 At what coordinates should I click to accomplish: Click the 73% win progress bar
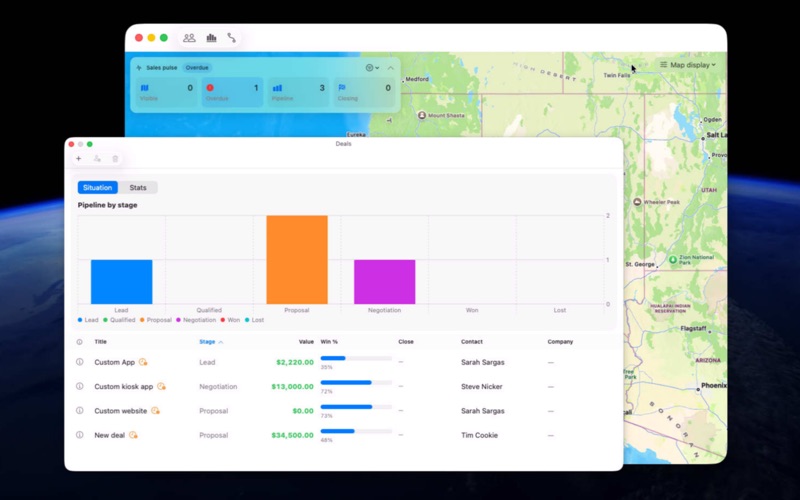356,407
